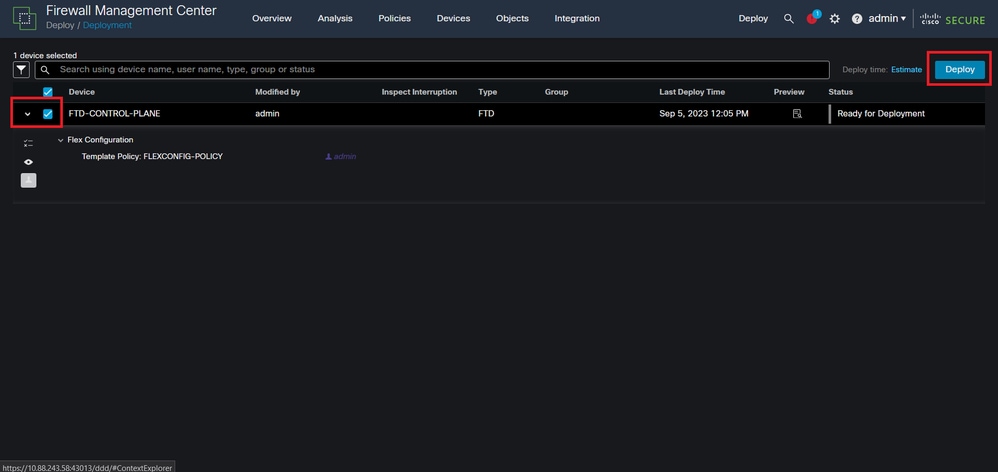Open the Overview menu
Screen dimensions: 998x472
tap(272, 18)
